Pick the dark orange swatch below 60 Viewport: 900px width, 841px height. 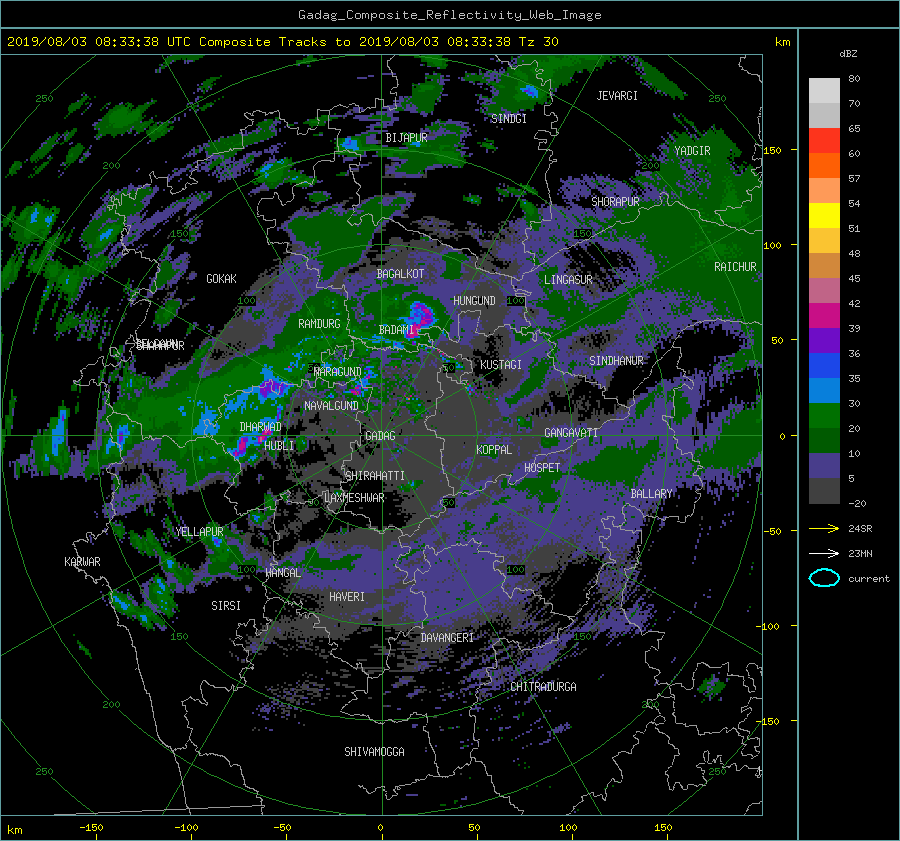click(824, 165)
